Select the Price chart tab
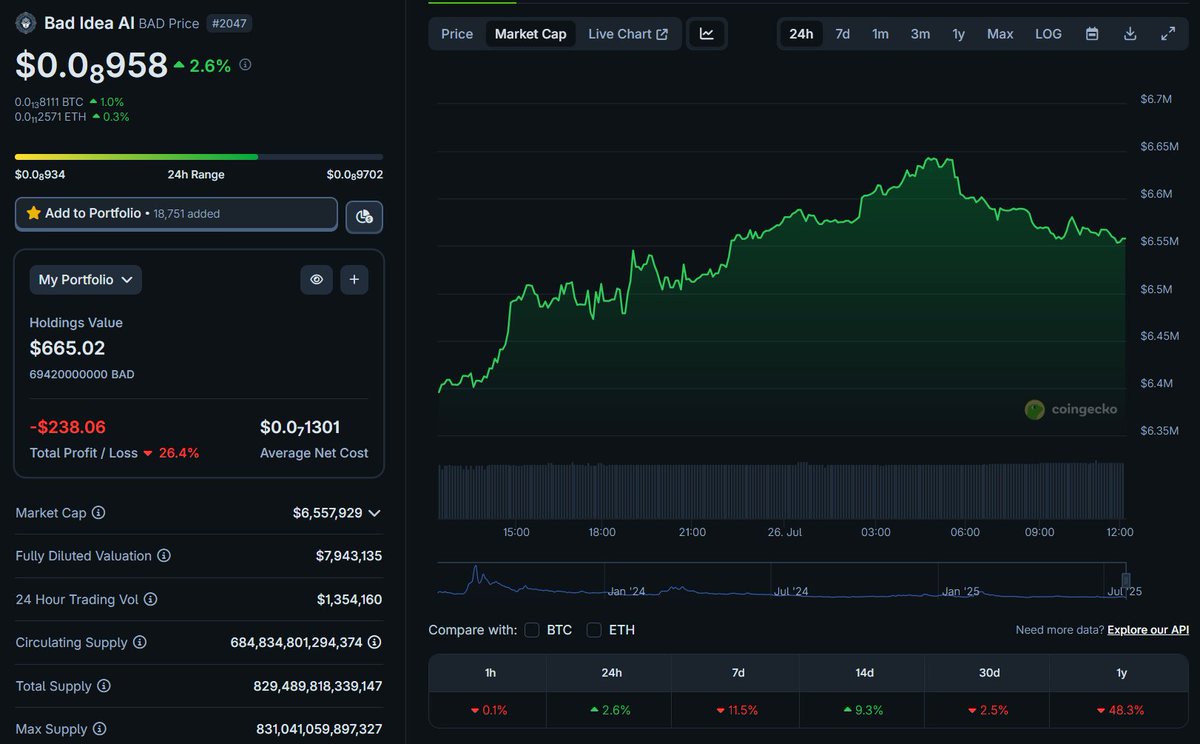1200x744 pixels. 457,34
